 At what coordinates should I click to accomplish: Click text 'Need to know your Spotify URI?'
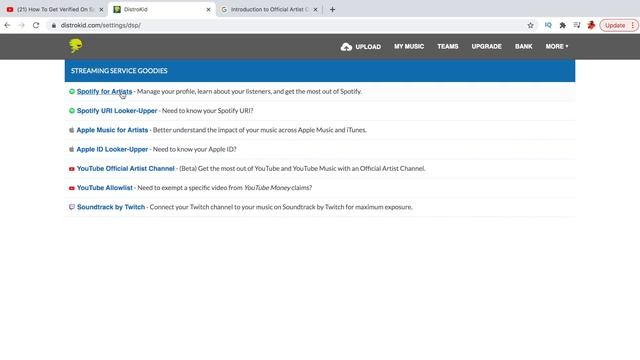click(208, 111)
